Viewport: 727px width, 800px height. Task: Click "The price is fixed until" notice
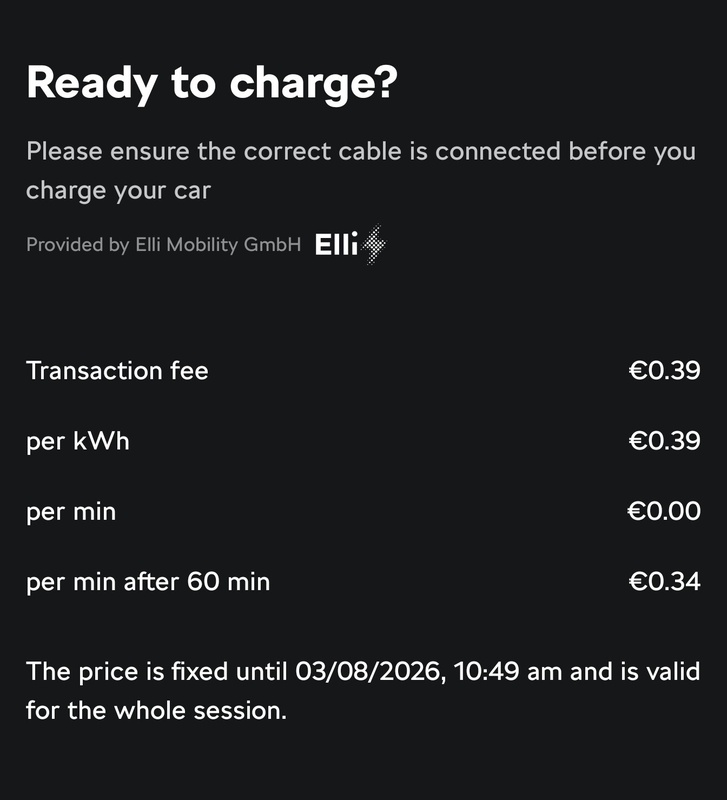157,671
